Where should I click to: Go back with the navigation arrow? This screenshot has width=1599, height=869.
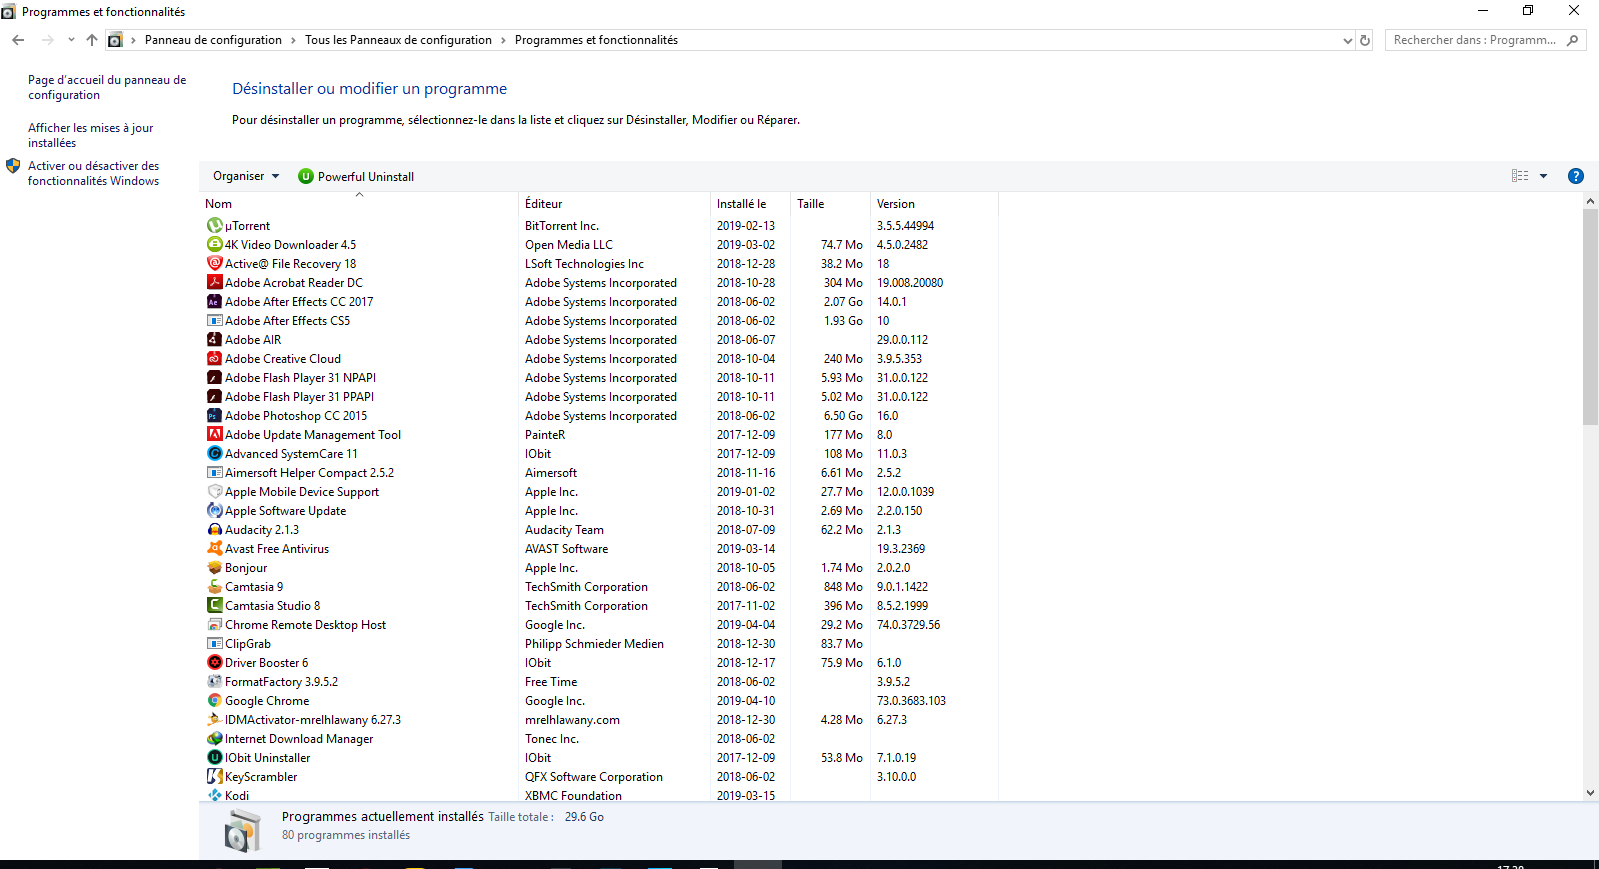pos(18,40)
